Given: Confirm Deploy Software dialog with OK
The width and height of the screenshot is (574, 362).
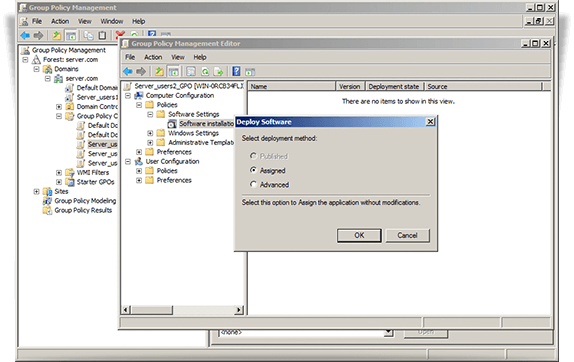Looking at the screenshot, I should pyautogui.click(x=359, y=235).
